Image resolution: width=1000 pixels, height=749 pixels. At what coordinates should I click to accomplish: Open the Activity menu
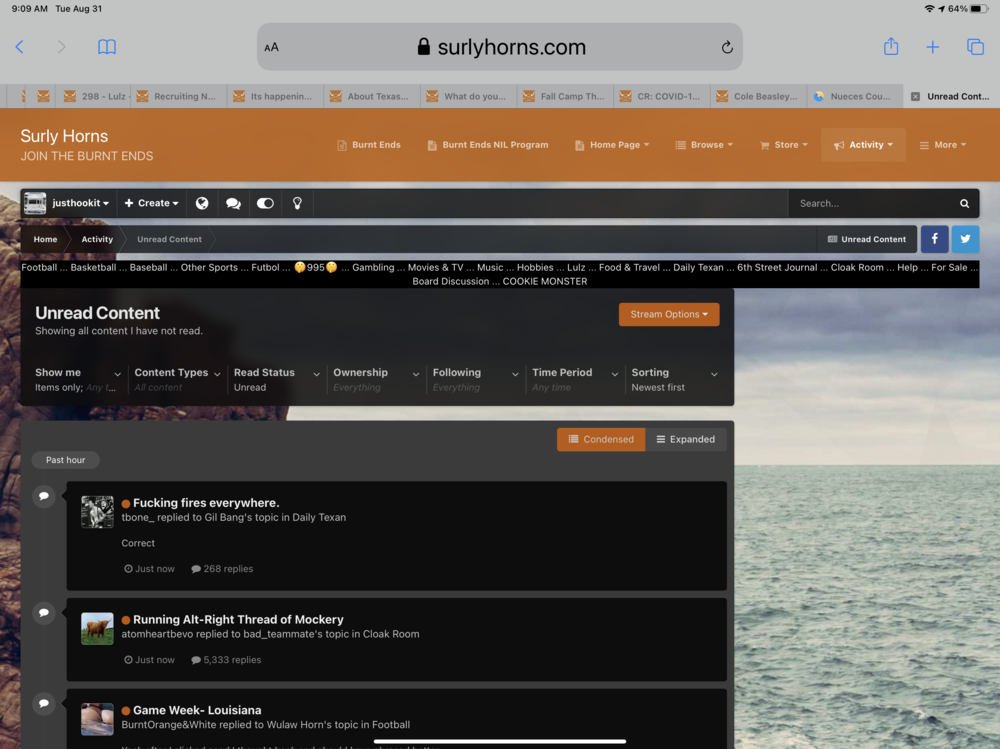pos(864,145)
